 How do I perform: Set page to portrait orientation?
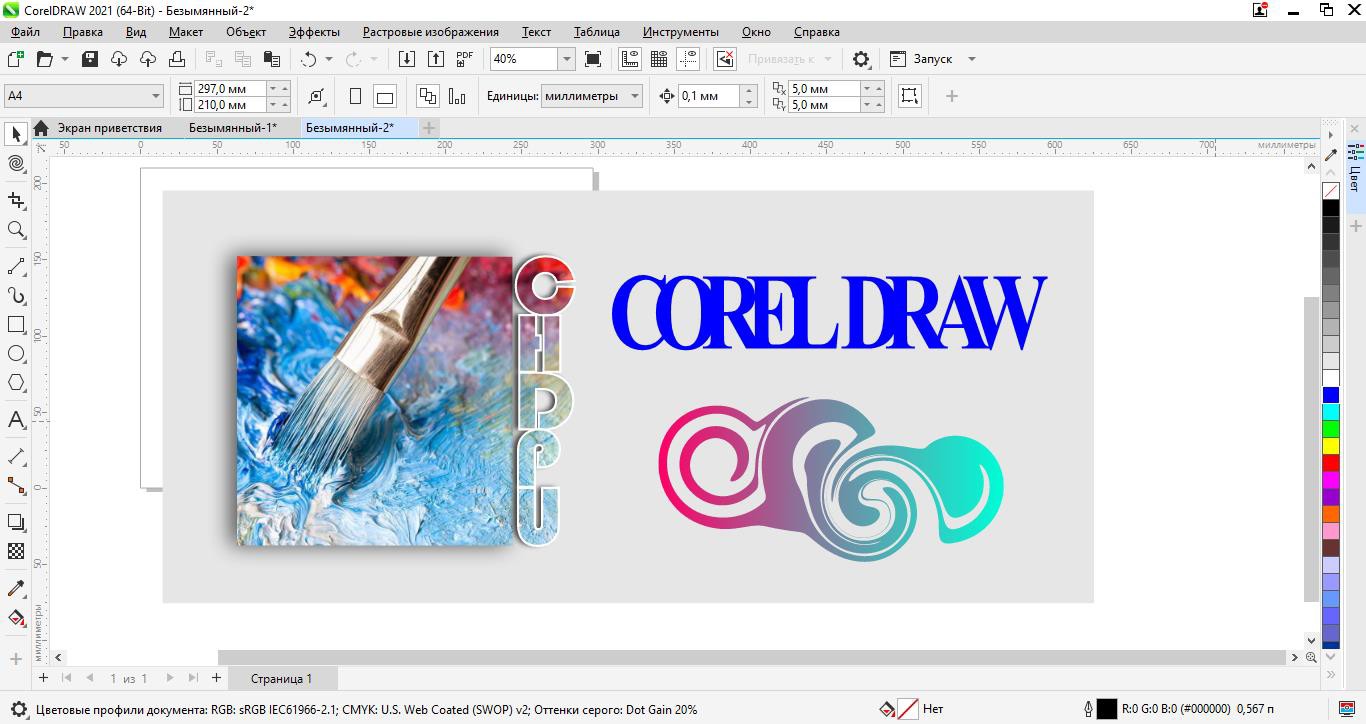355,96
